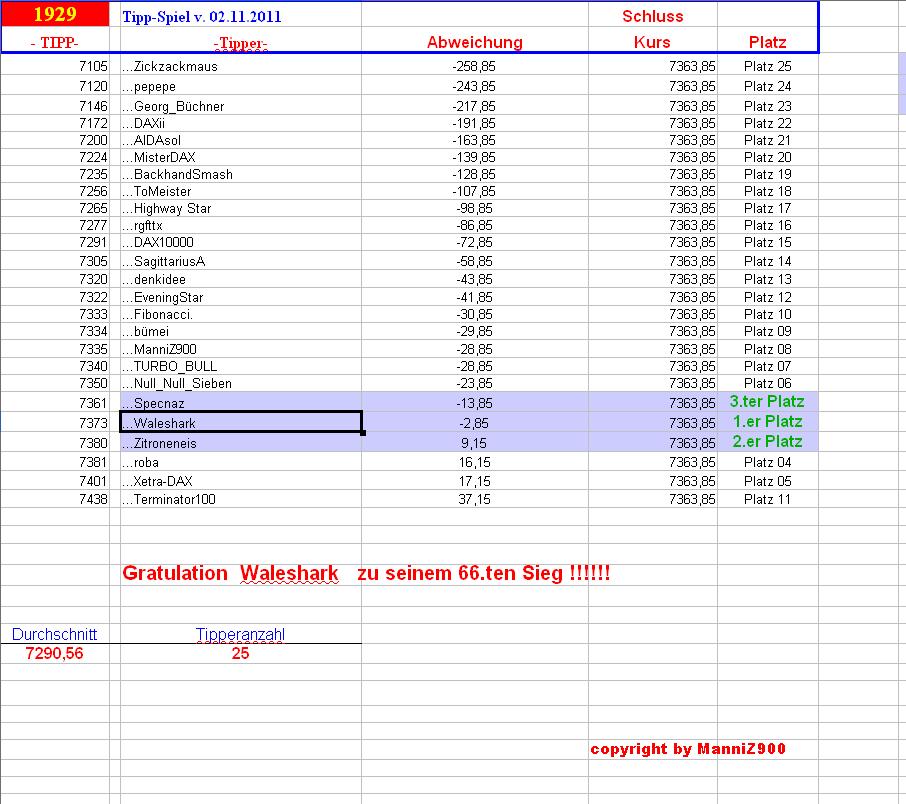Select the BackhandSmash cell

(x=240, y=174)
